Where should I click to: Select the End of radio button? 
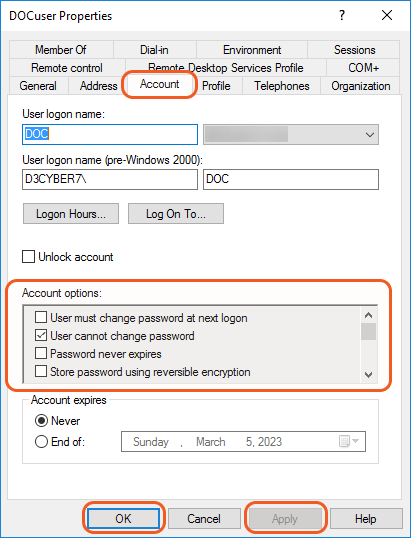point(41,442)
